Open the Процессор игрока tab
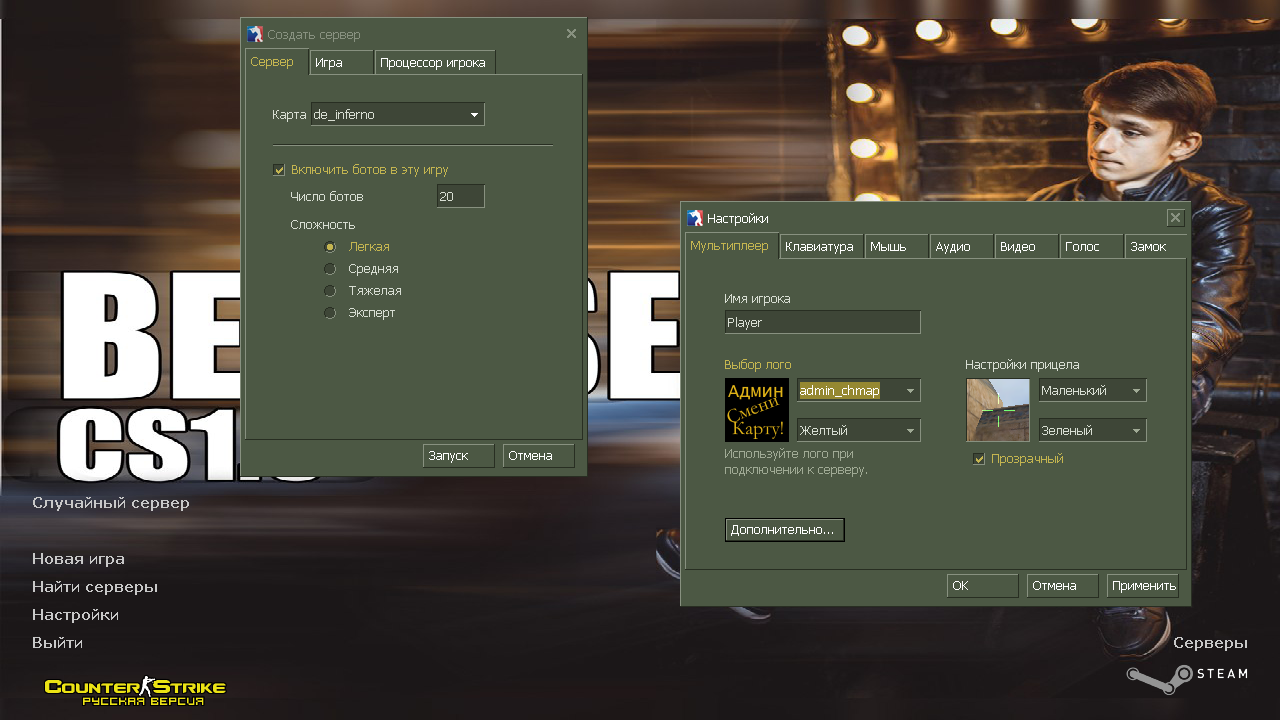 [x=433, y=63]
